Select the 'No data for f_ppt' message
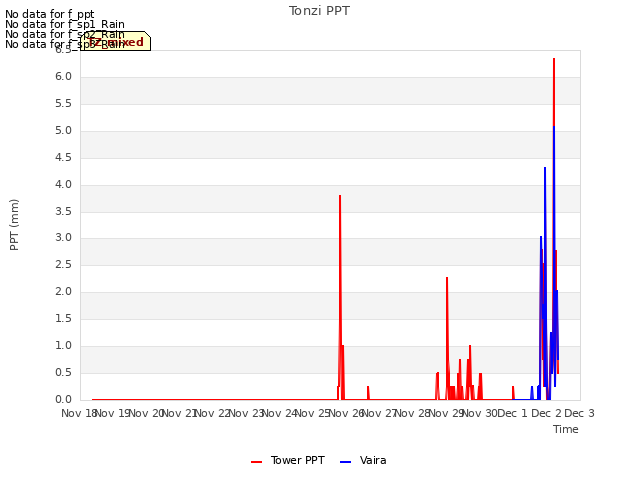This screenshot has height=480, width=640. pos(50,14)
